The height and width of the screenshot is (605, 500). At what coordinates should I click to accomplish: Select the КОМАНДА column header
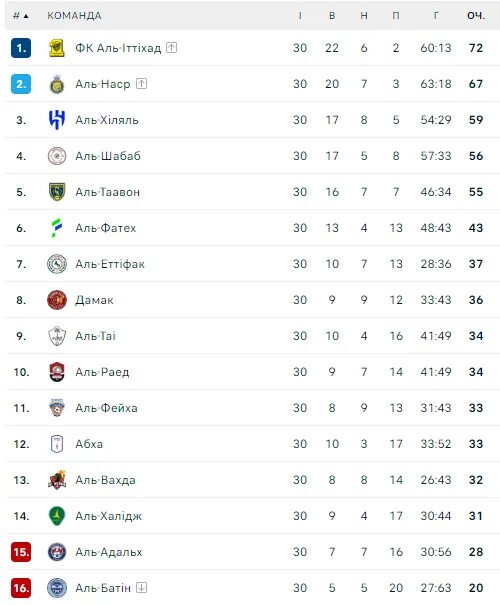coord(74,15)
